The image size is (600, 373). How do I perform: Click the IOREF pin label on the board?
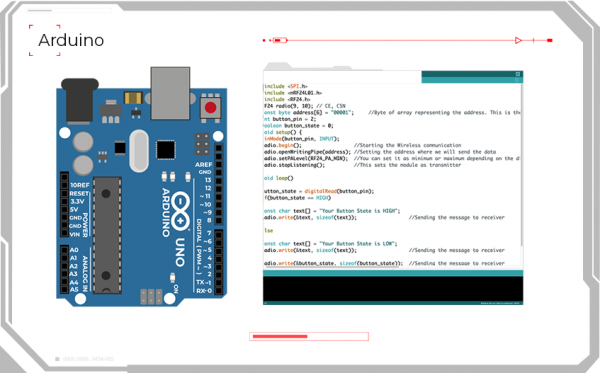(x=80, y=185)
